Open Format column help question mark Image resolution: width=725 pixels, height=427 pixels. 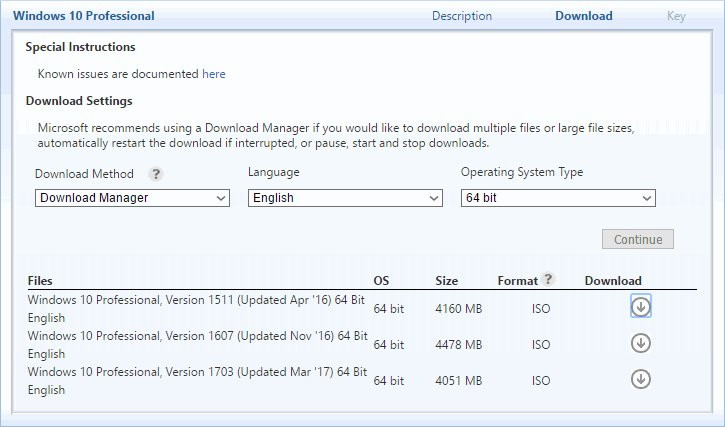tap(548, 278)
